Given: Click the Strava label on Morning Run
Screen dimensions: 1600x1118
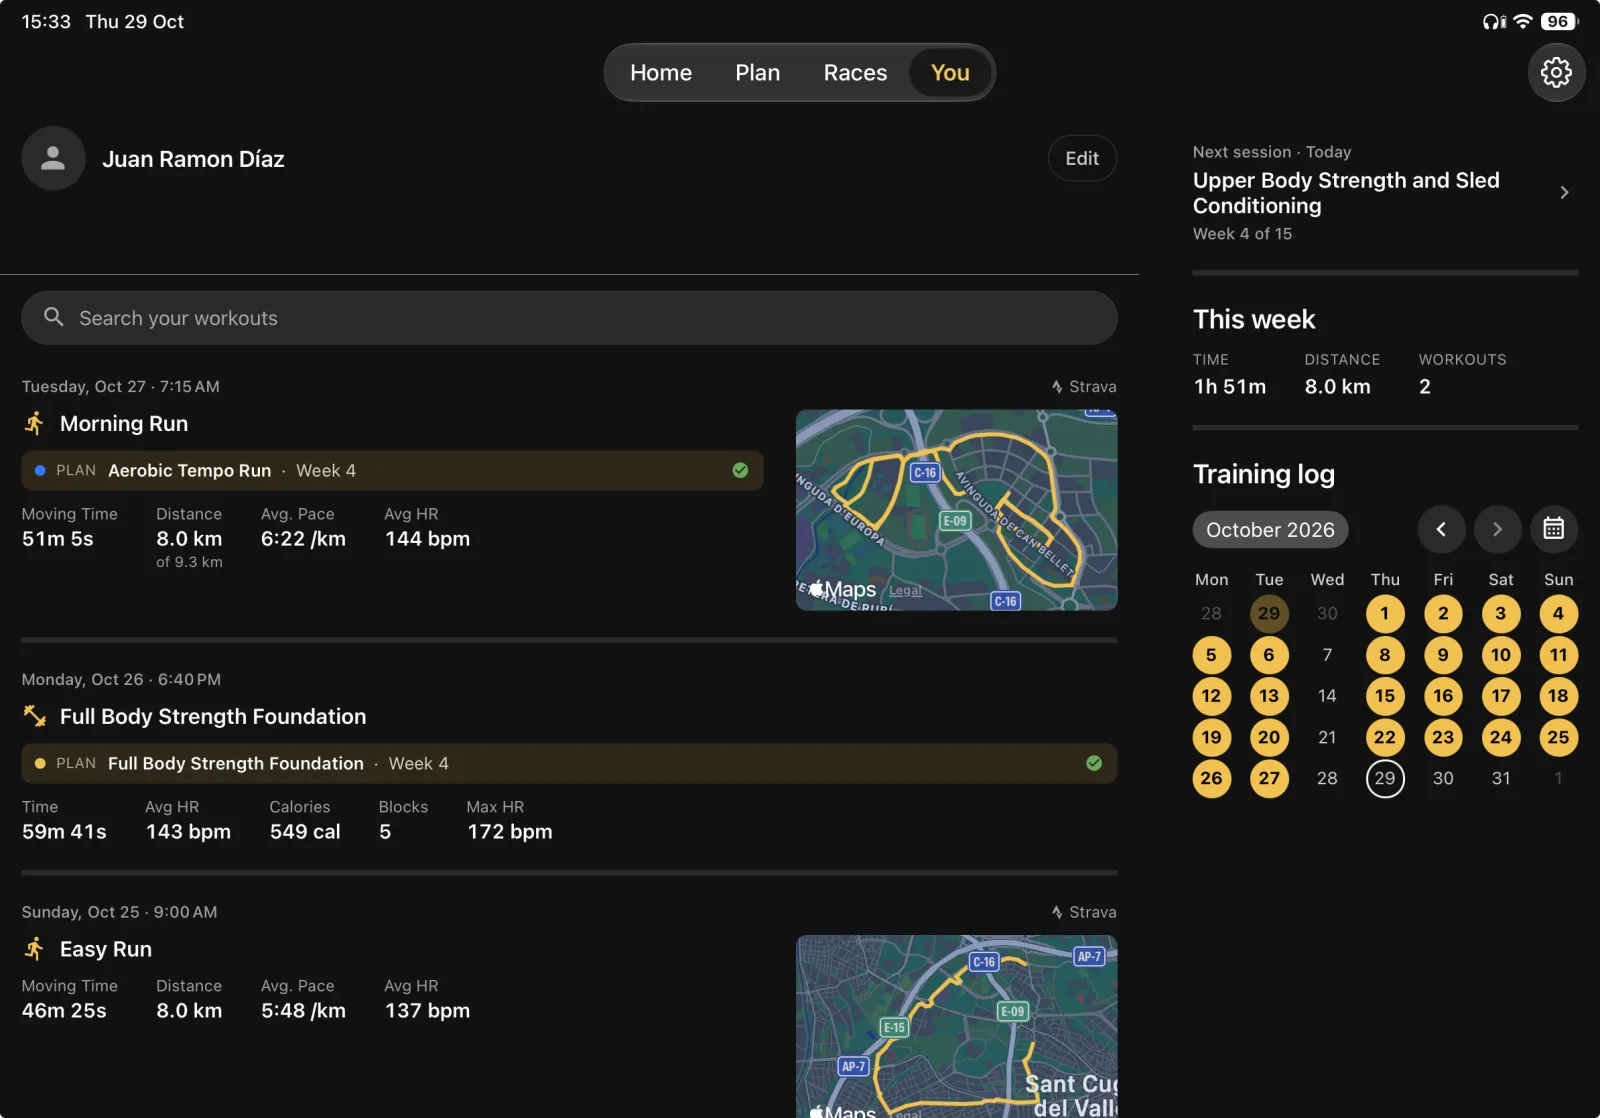Looking at the screenshot, I should pyautogui.click(x=1084, y=386).
